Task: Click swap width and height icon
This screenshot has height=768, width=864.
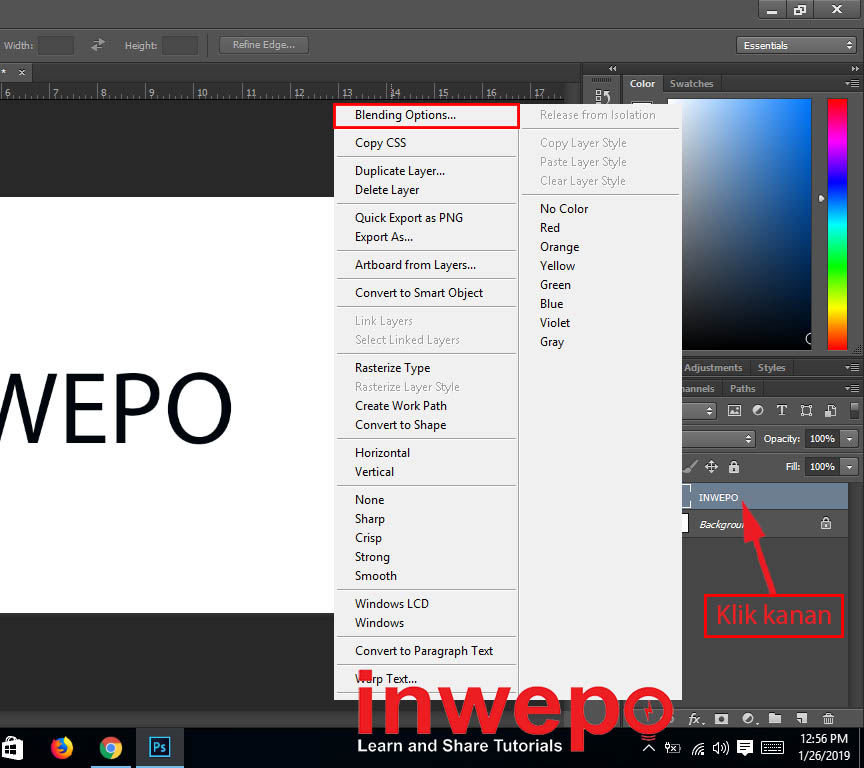Action: point(98,45)
